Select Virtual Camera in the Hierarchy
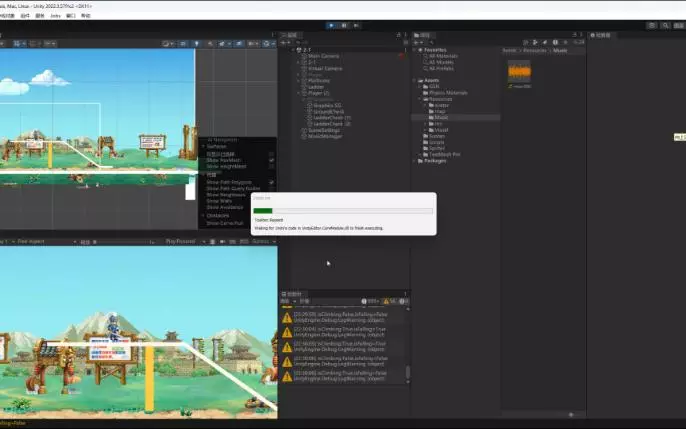Viewport: 686px width, 429px height. (x=325, y=69)
